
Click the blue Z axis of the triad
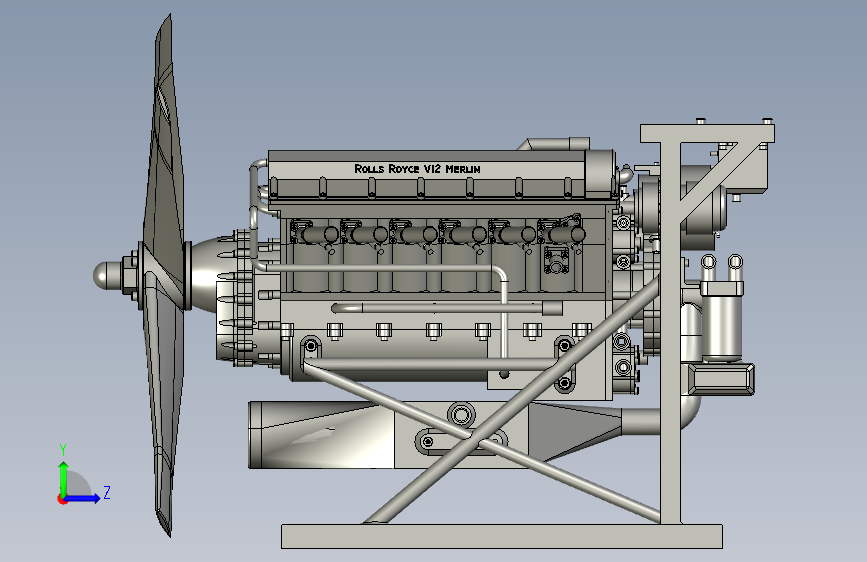(x=83, y=498)
